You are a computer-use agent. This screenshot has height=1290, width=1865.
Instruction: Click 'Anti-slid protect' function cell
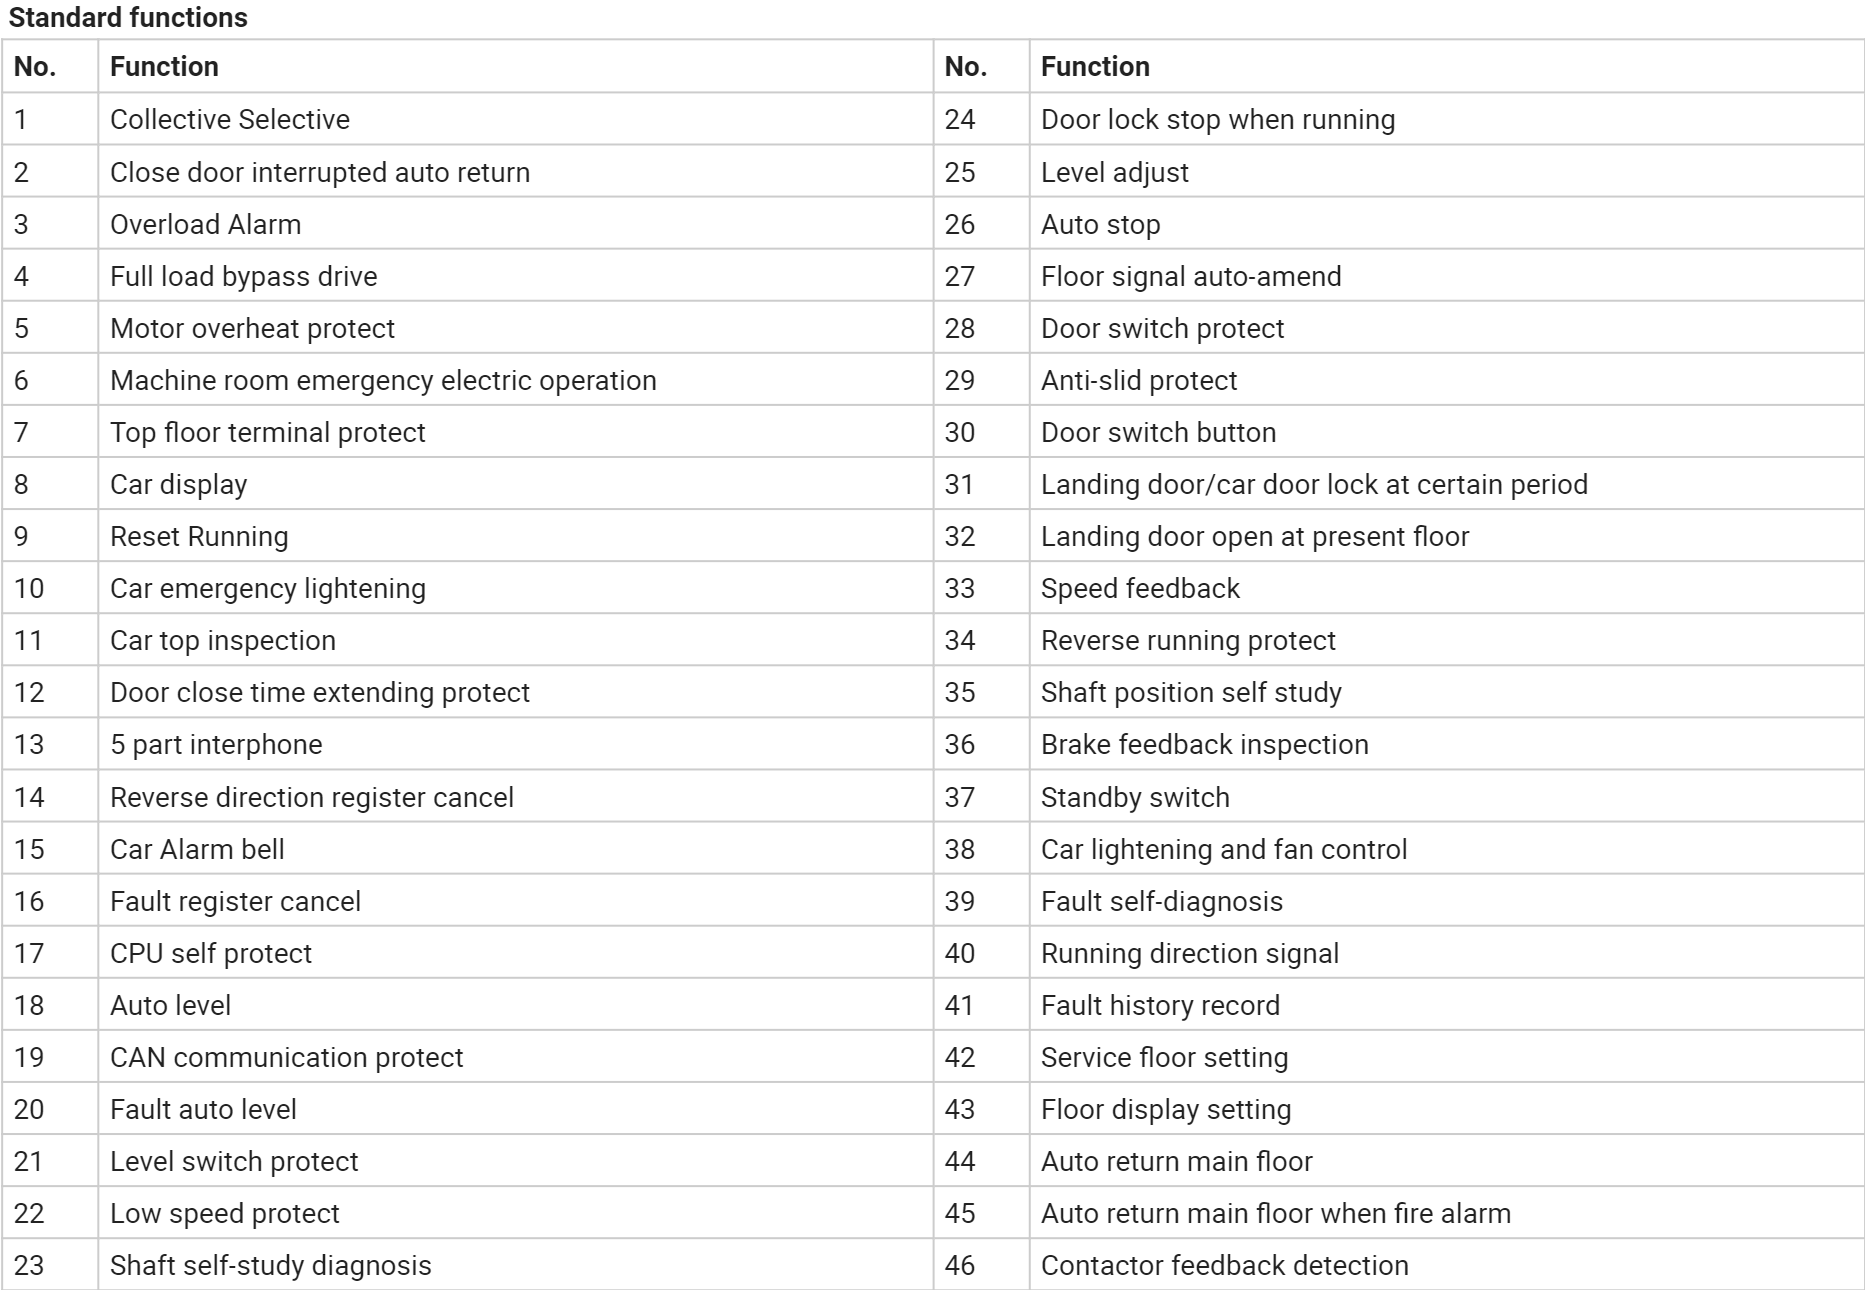(x=1139, y=381)
